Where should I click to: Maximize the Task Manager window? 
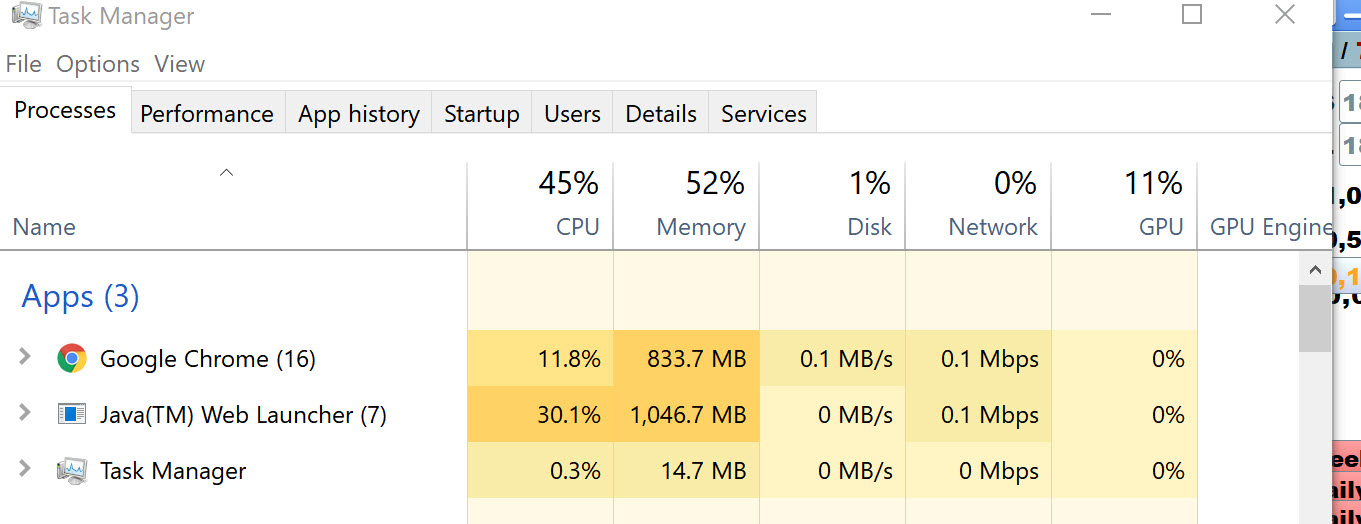[1191, 15]
